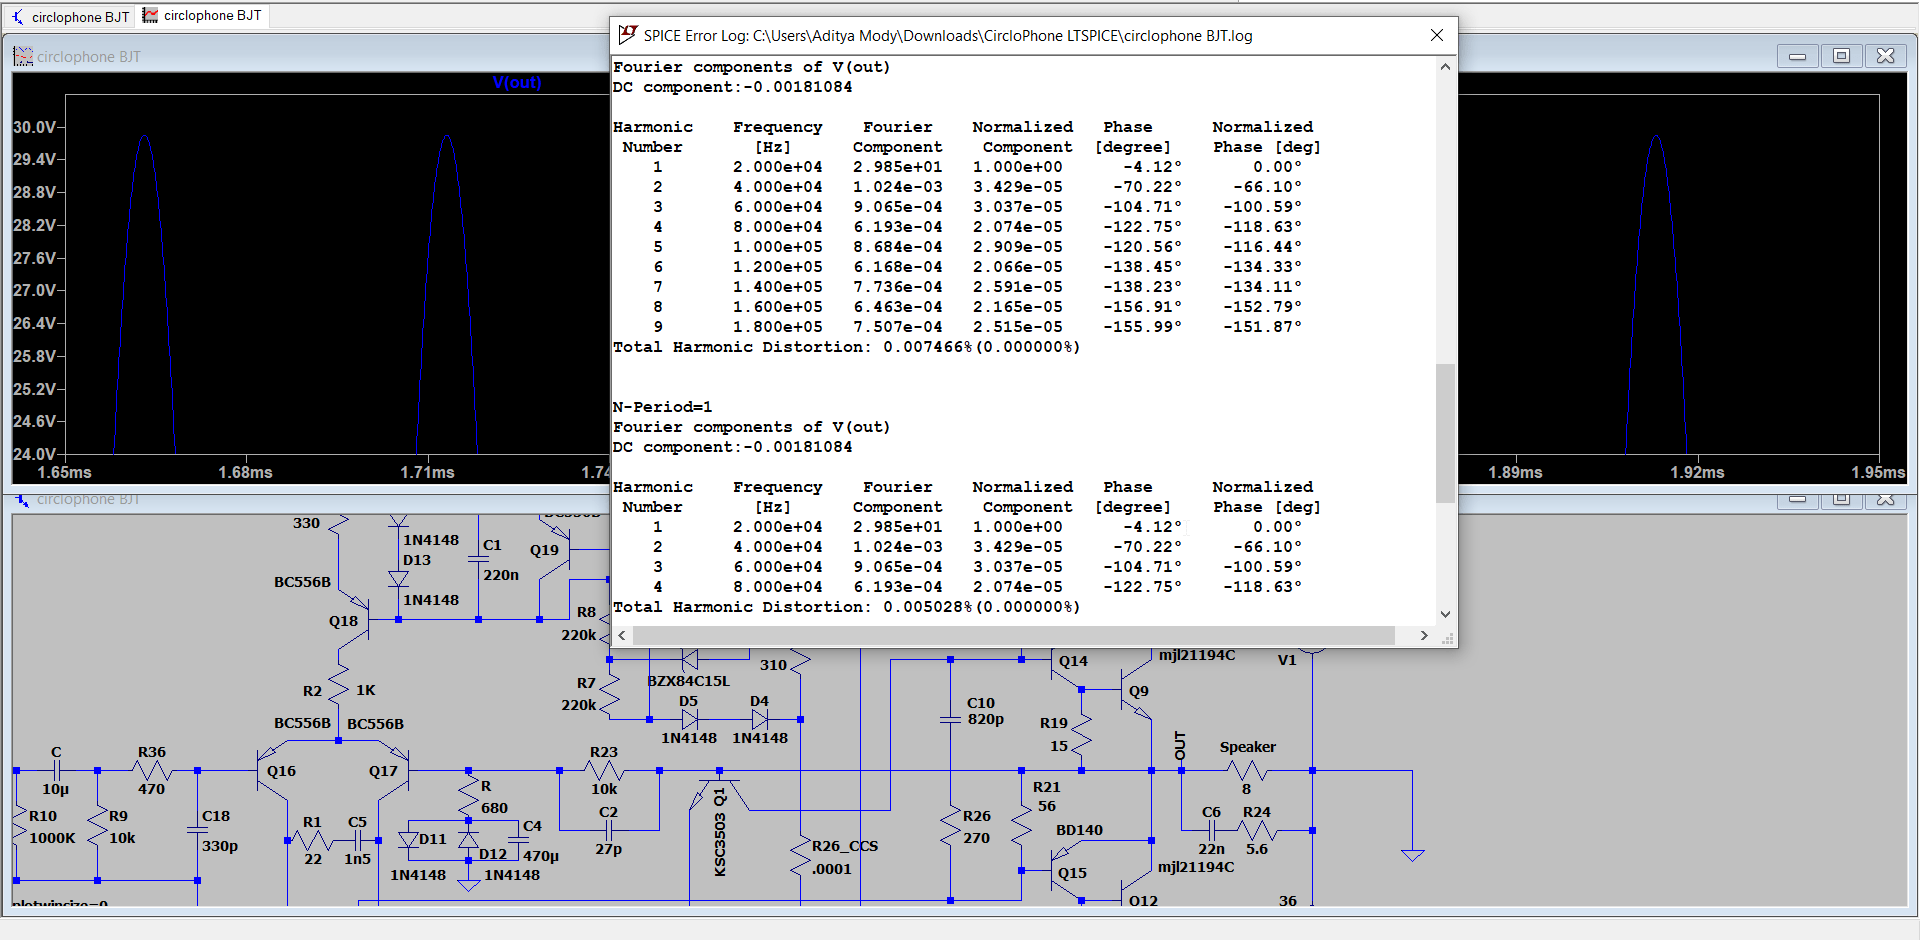Click the 1.92ms time axis label

[x=1697, y=472]
